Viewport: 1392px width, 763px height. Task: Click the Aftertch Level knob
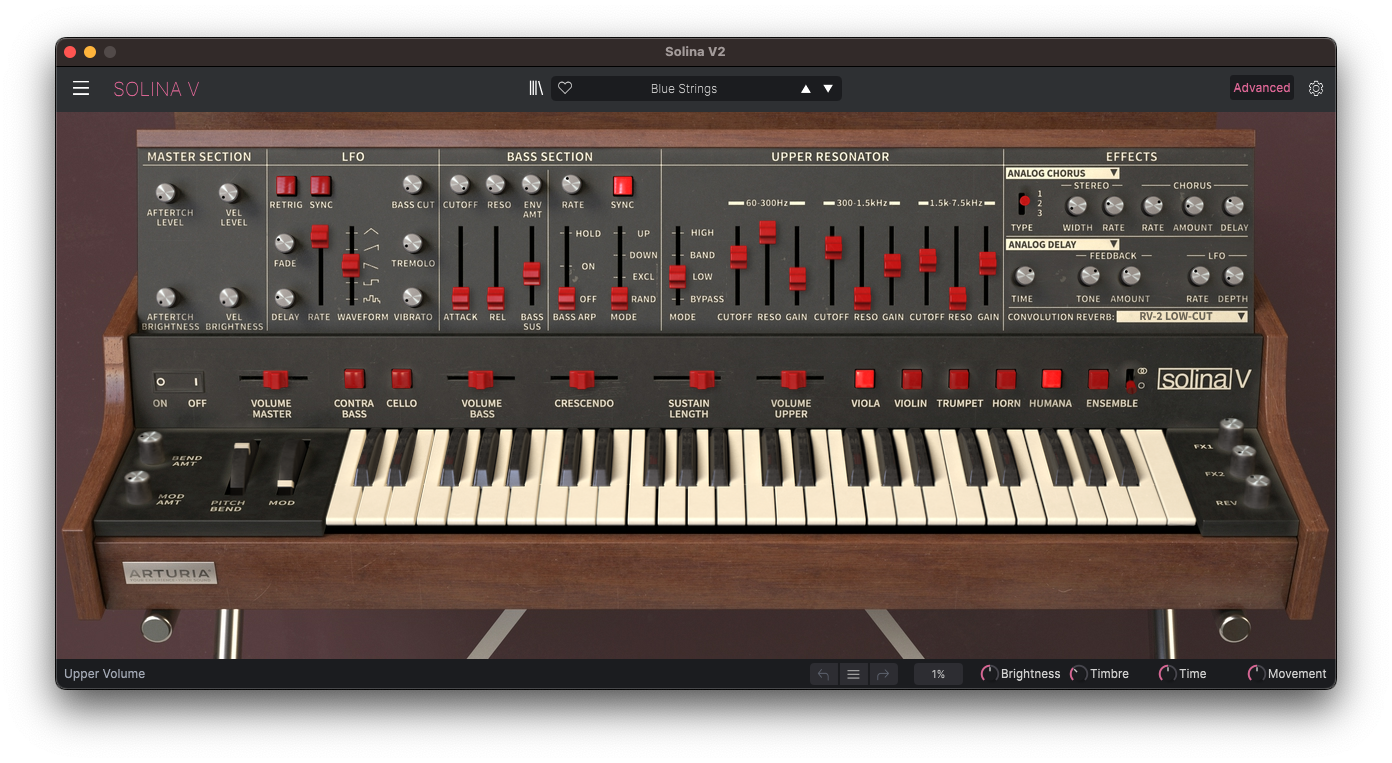coord(166,193)
